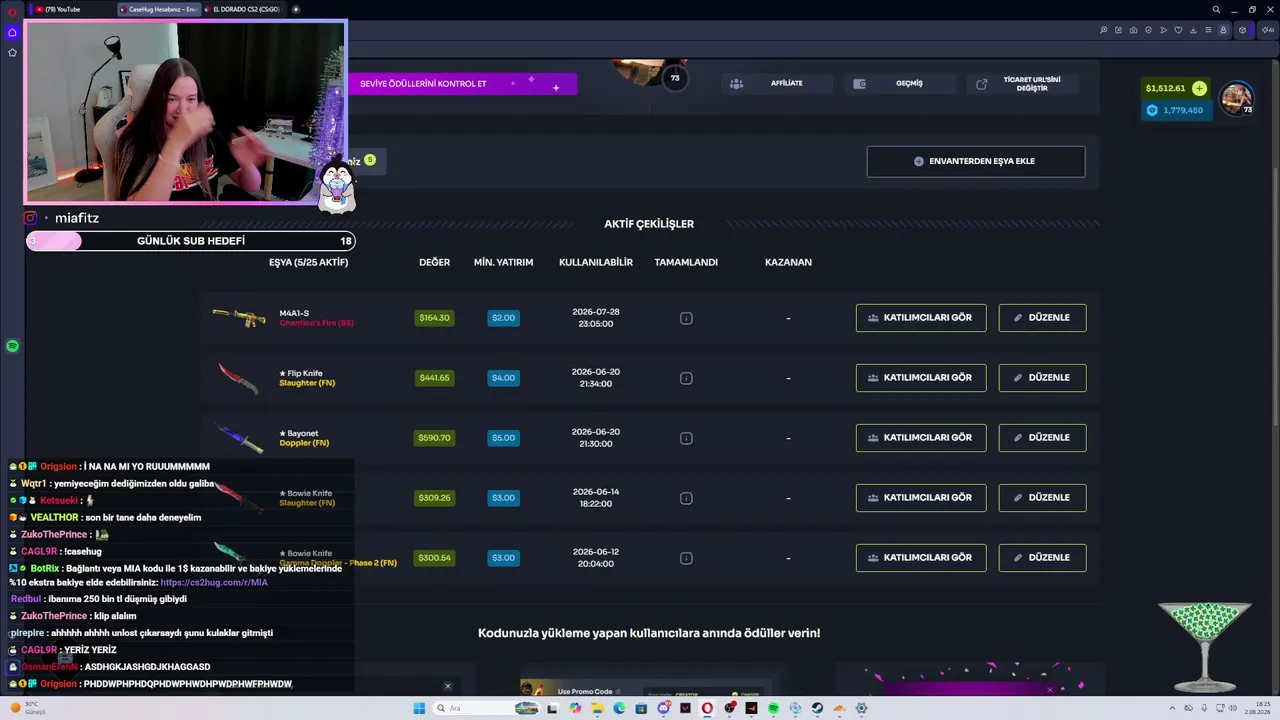
Task: View participants for the Bayonet Doppler giveaway
Action: tap(921, 438)
